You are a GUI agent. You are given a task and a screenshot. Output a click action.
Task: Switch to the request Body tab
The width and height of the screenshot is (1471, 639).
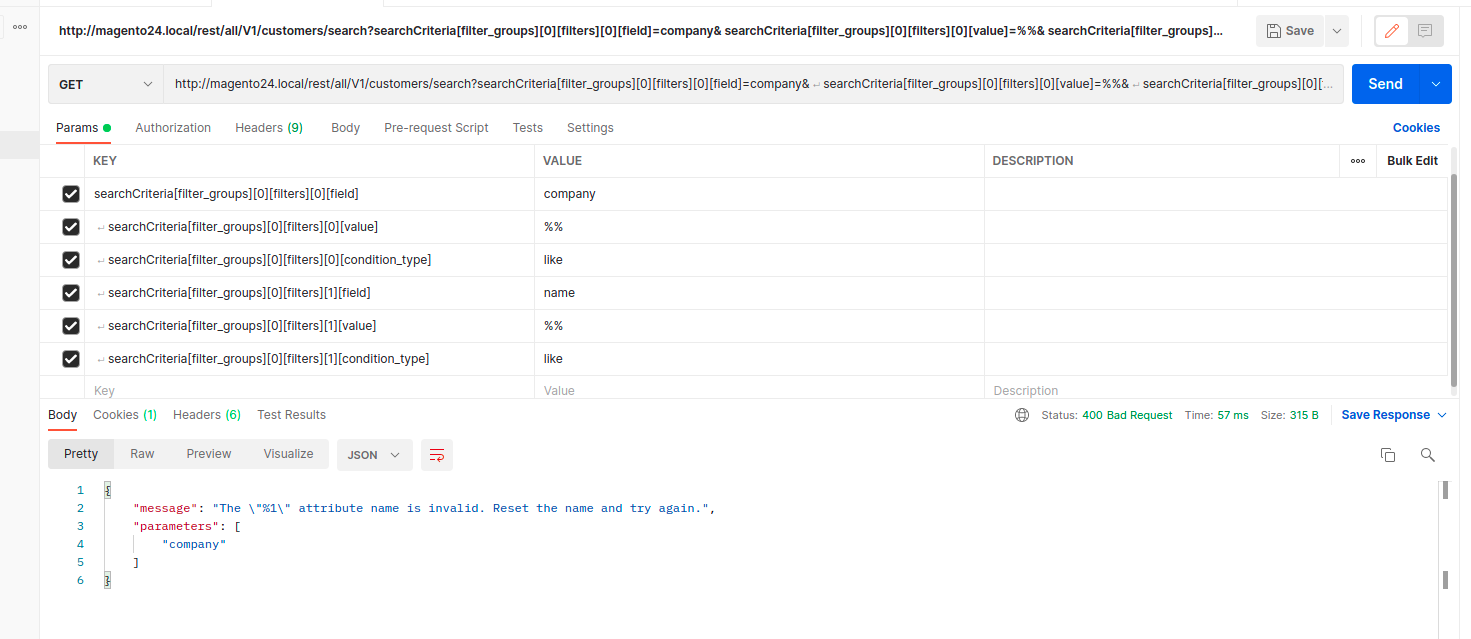click(345, 128)
